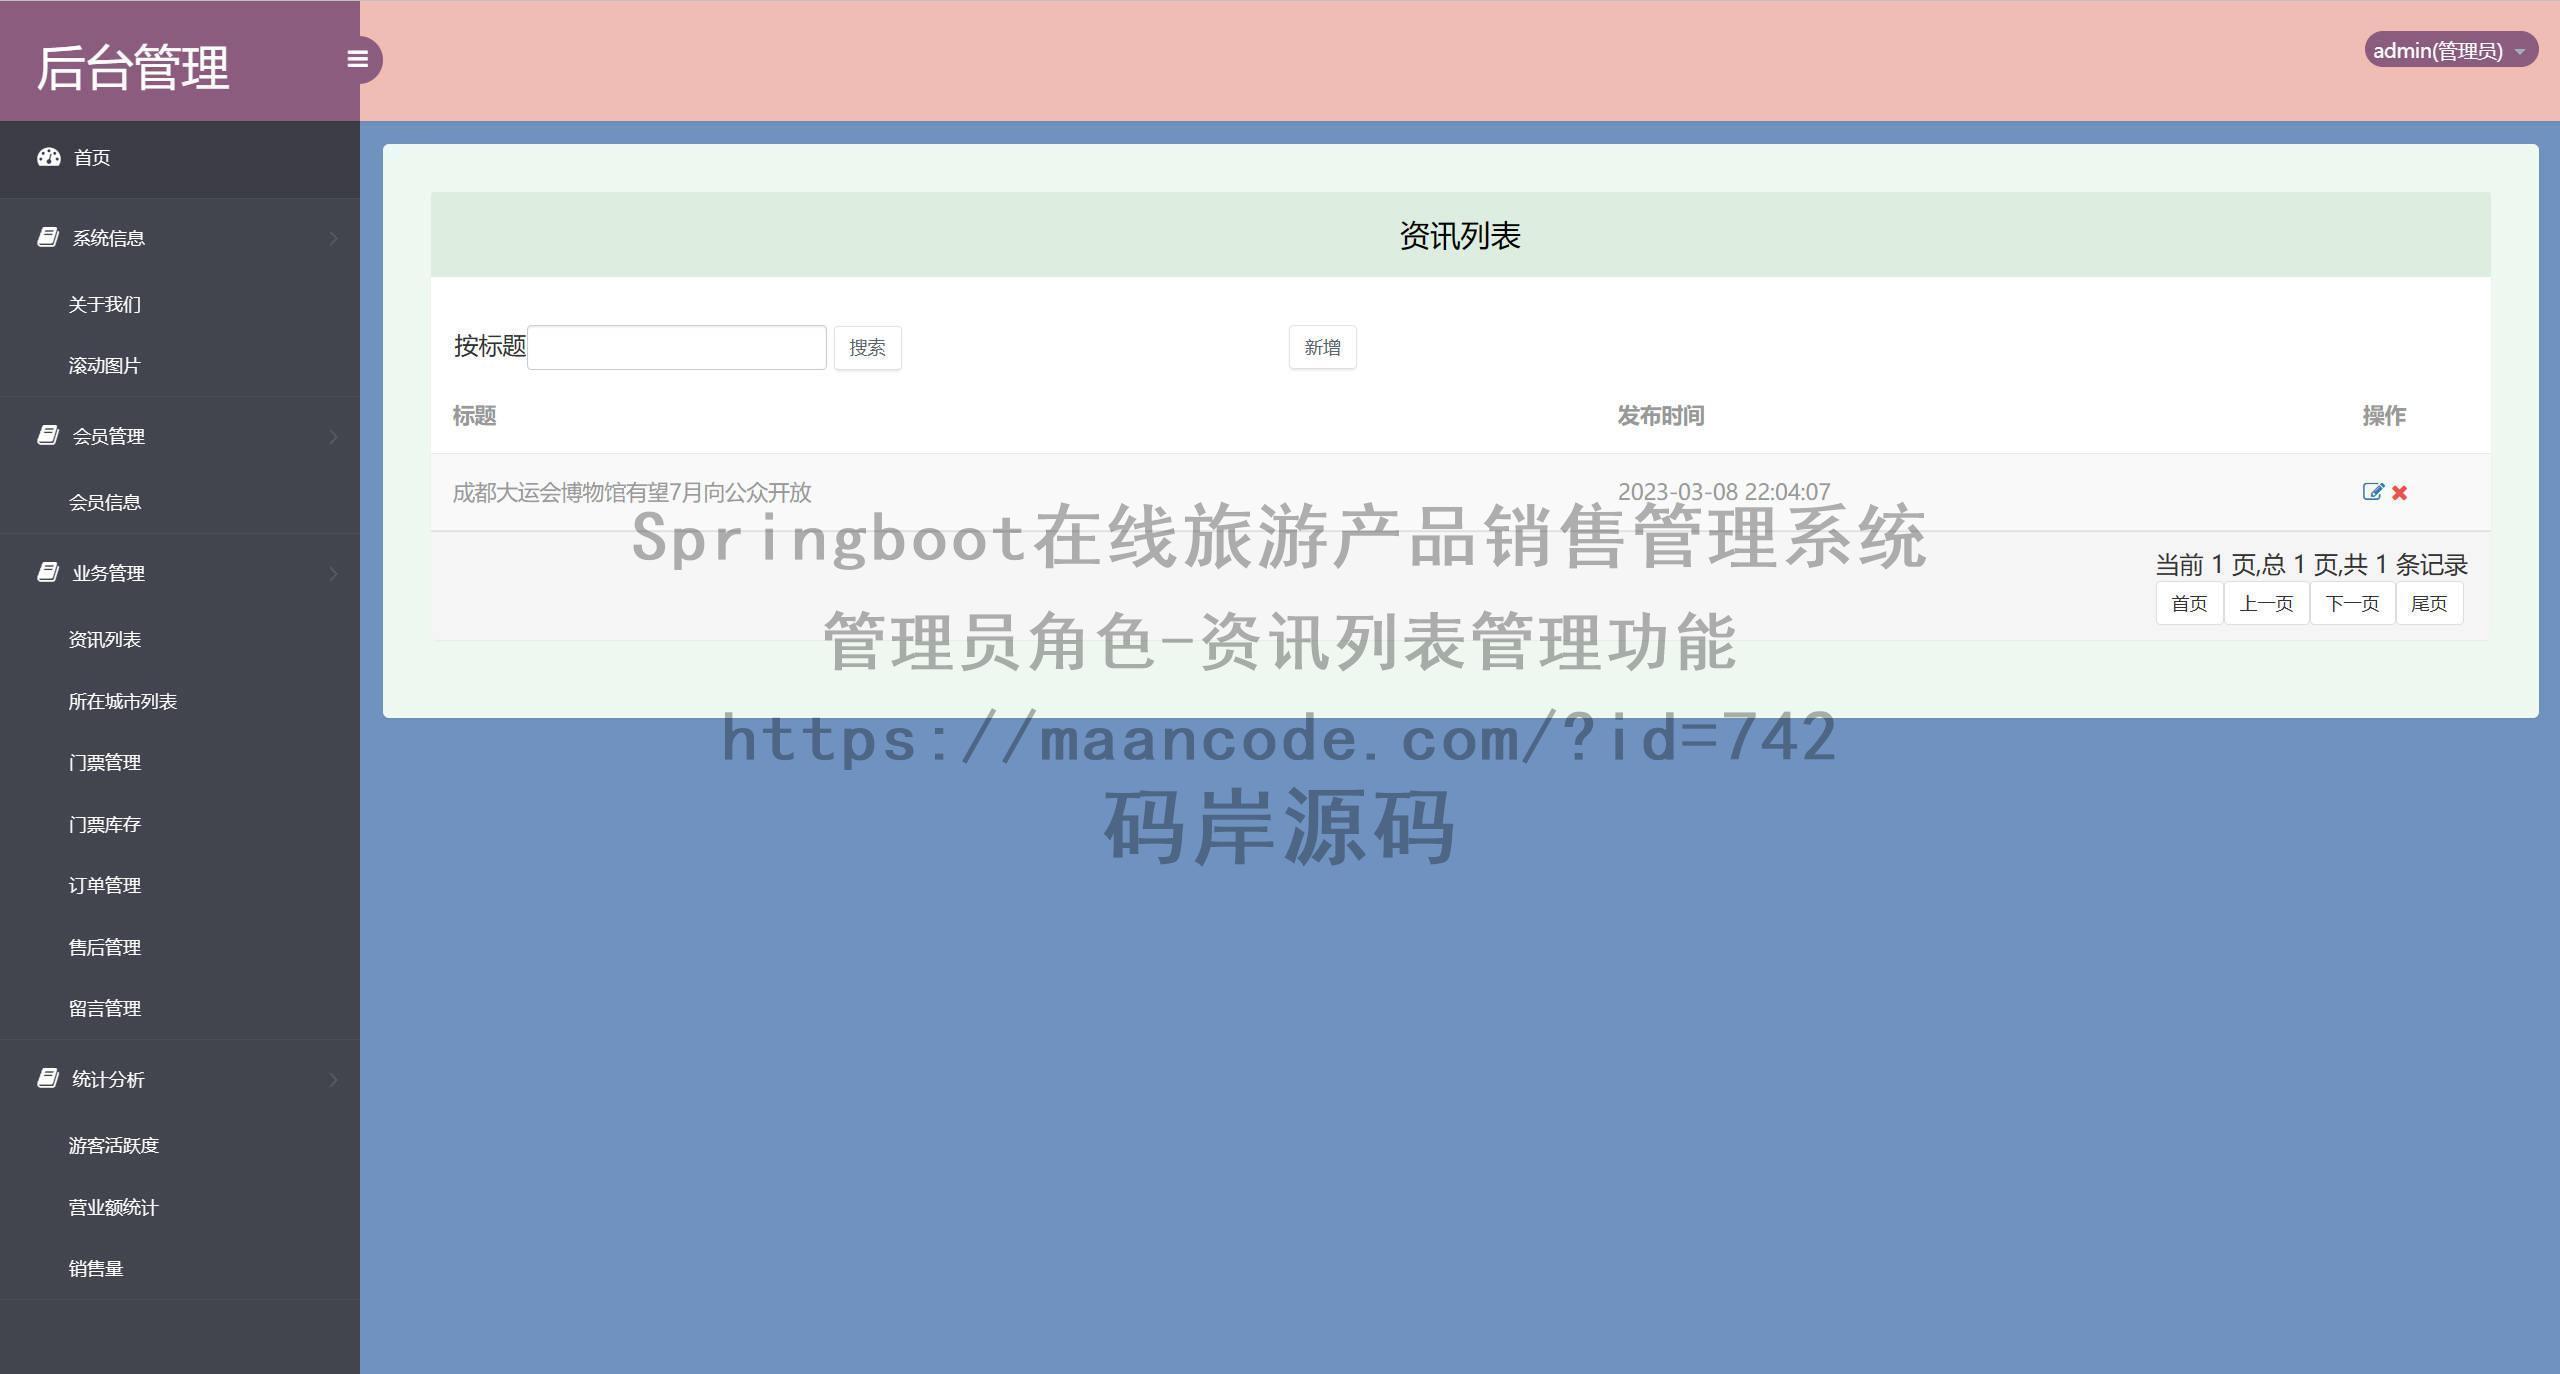View 游客活跃度 statistics
The image size is (2560, 1374).
coord(113,1145)
